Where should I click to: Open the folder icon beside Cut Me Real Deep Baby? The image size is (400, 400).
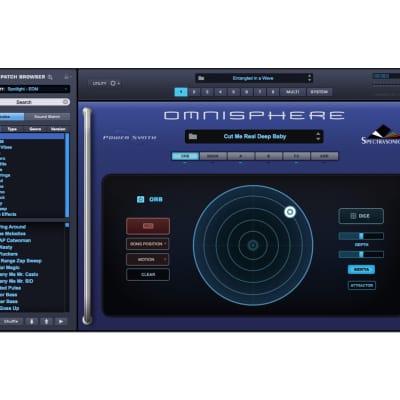pos(193,136)
